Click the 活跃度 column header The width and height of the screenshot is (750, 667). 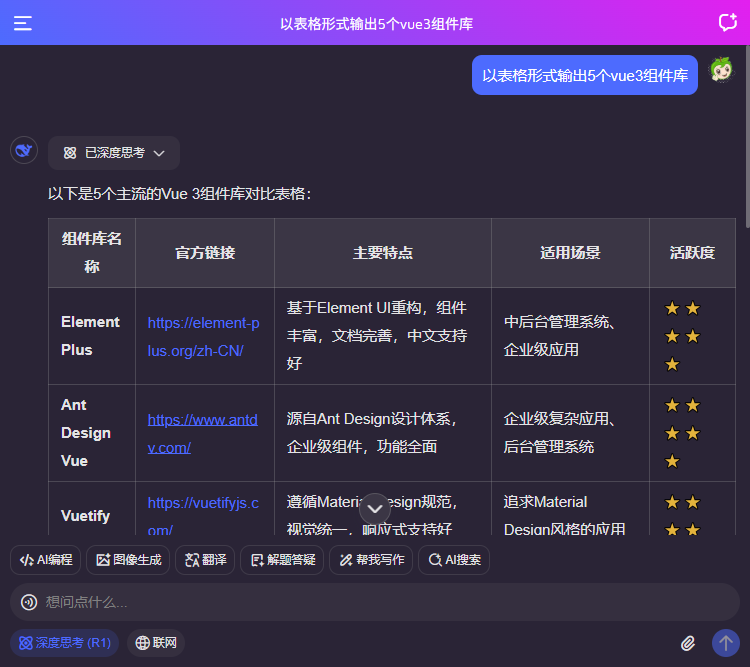692,253
